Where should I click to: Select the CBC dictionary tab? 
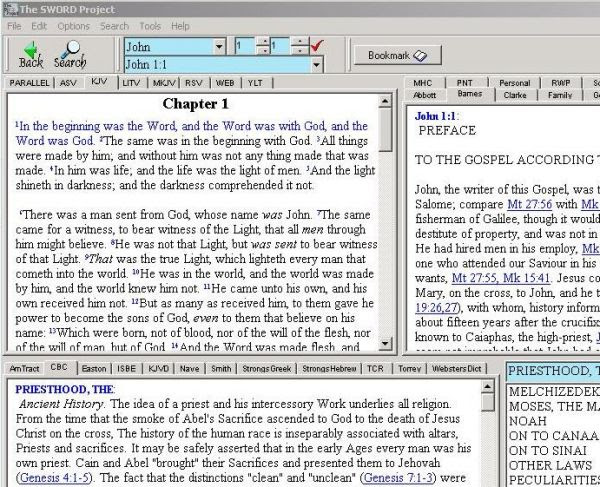click(59, 367)
